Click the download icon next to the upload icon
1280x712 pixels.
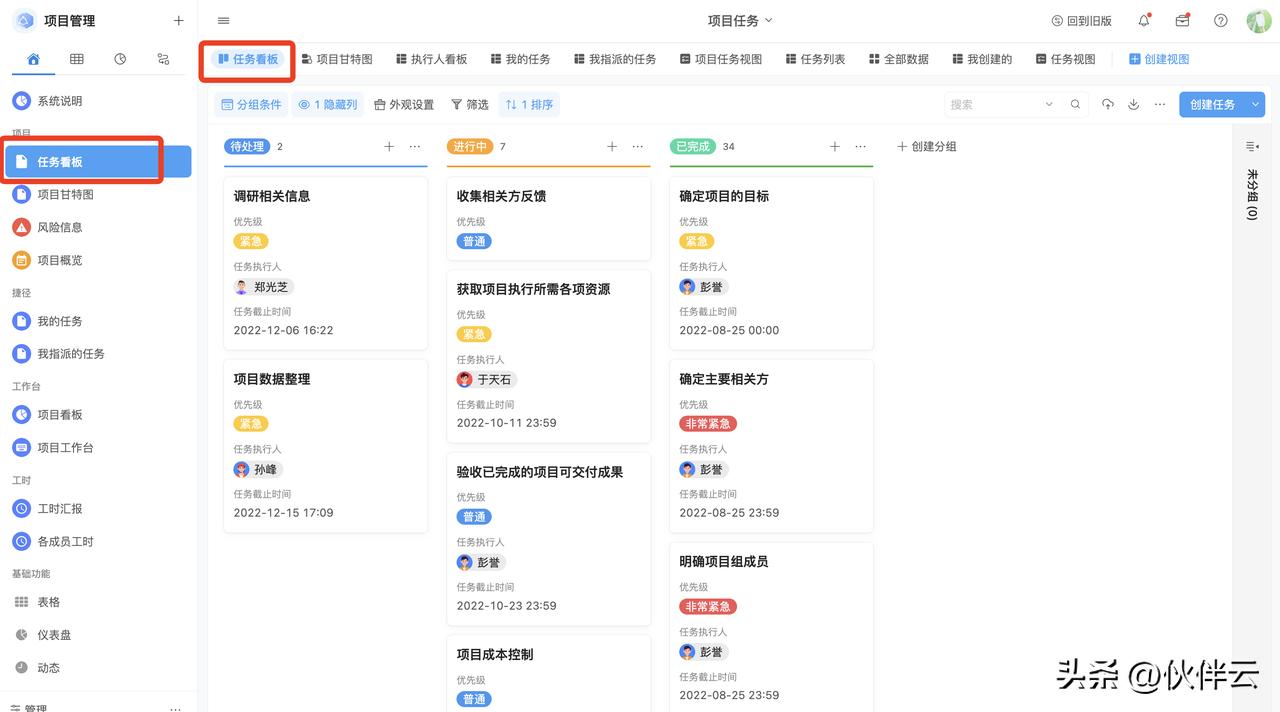[1133, 104]
